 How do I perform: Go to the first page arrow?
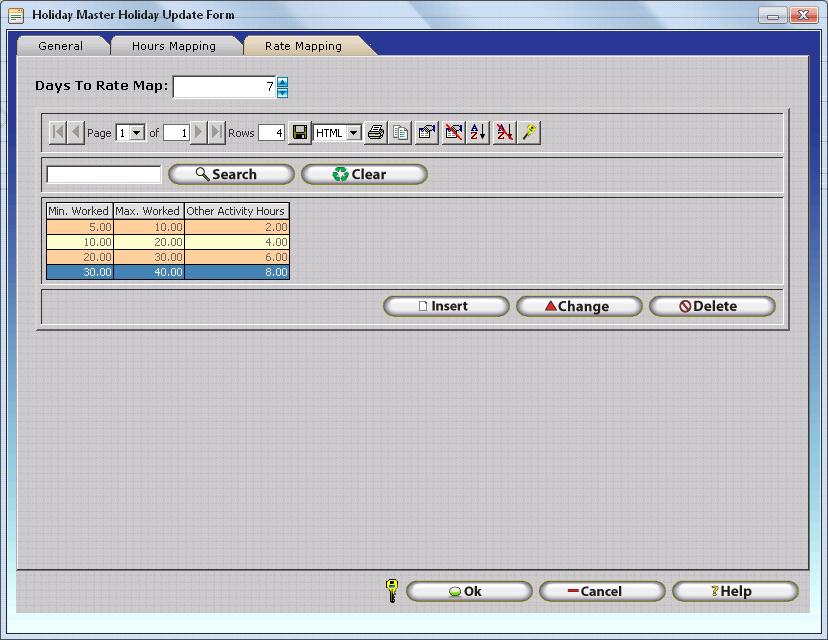point(57,133)
